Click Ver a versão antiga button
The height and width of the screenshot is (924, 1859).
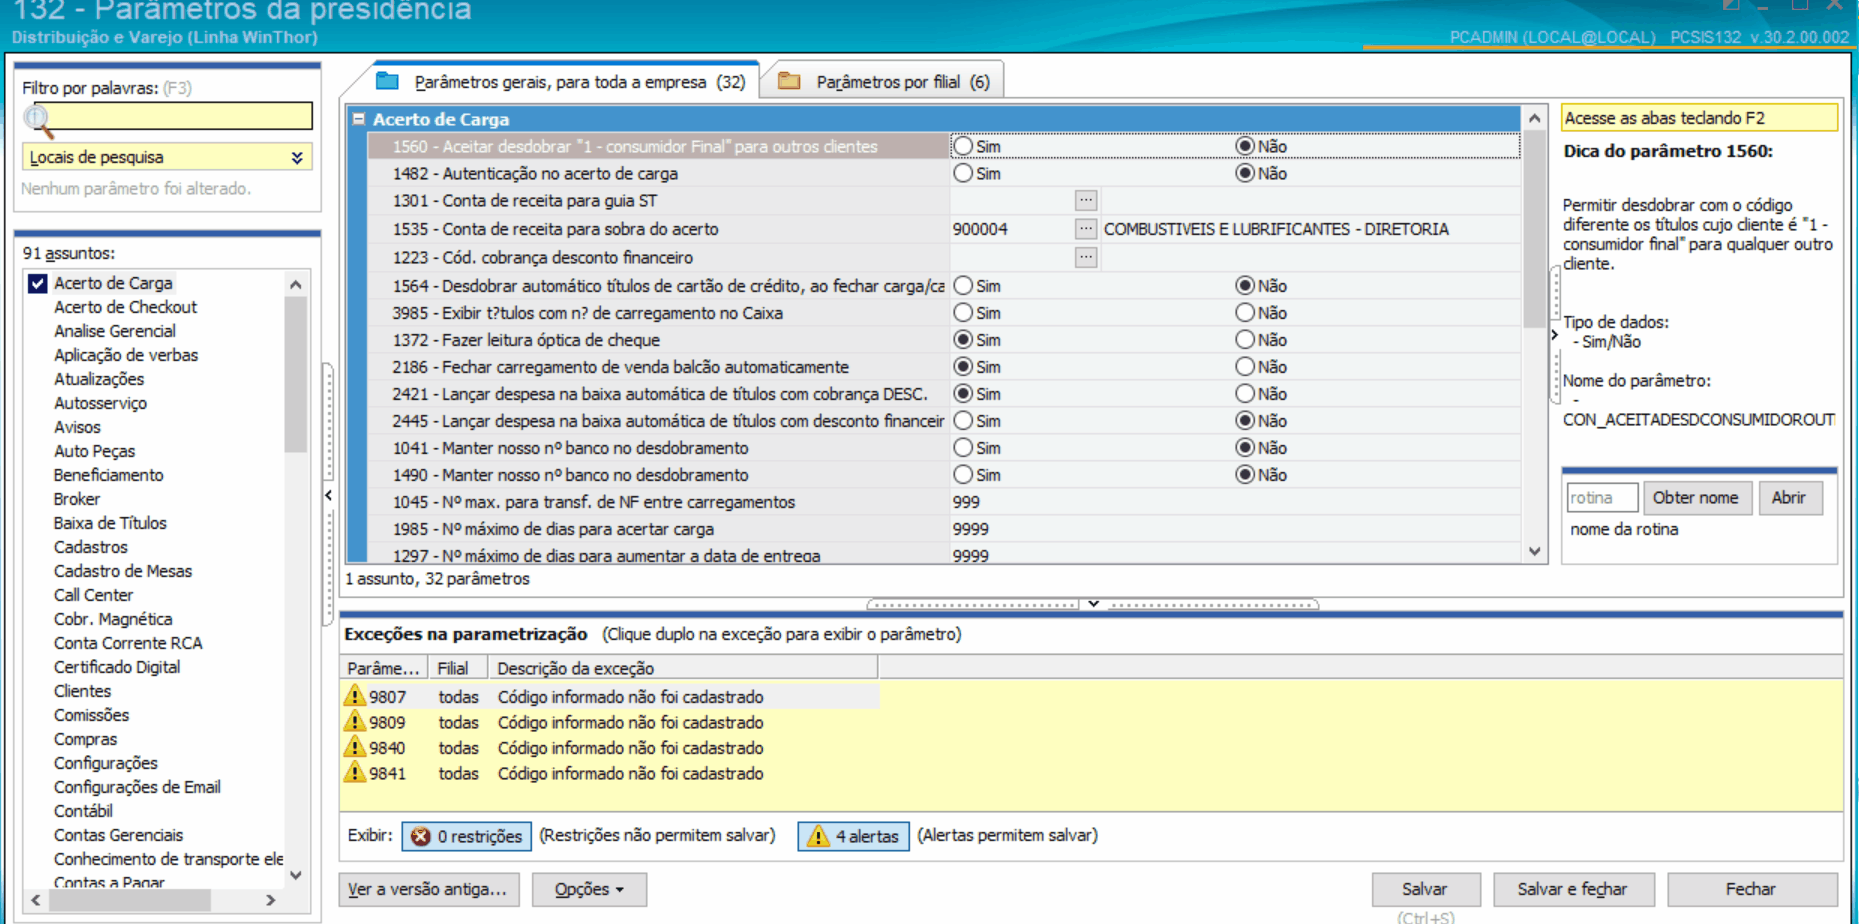429,889
